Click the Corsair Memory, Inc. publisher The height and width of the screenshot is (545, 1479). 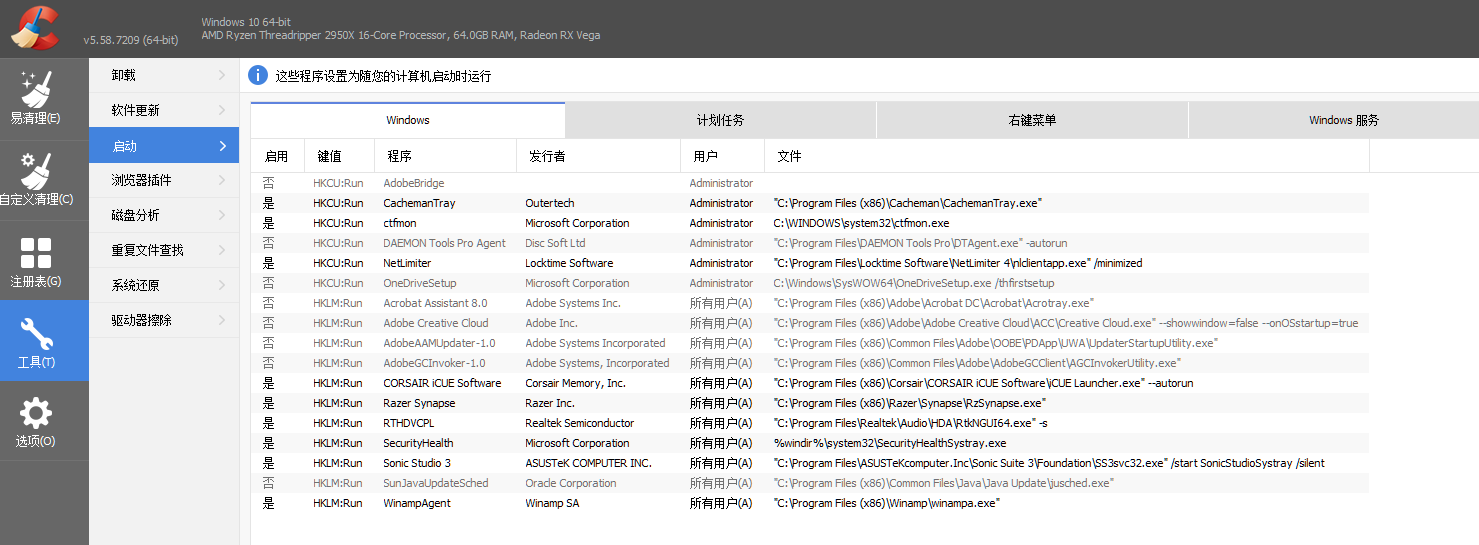[575, 383]
